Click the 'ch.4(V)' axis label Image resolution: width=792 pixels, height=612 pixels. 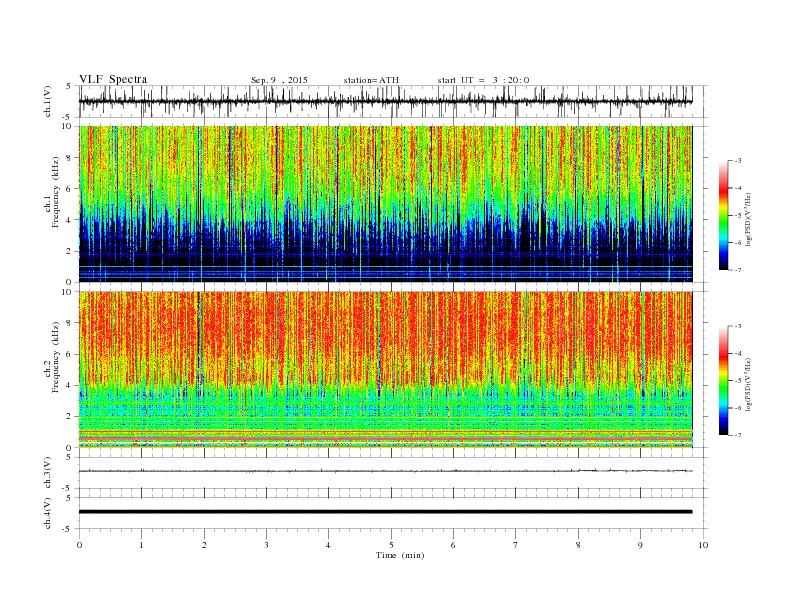pyautogui.click(x=47, y=513)
